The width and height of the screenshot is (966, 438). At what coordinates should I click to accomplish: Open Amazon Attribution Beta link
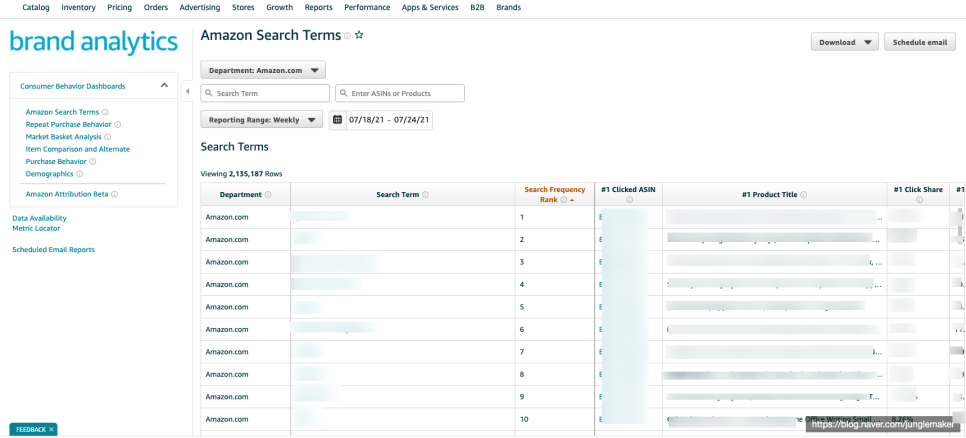[67, 194]
